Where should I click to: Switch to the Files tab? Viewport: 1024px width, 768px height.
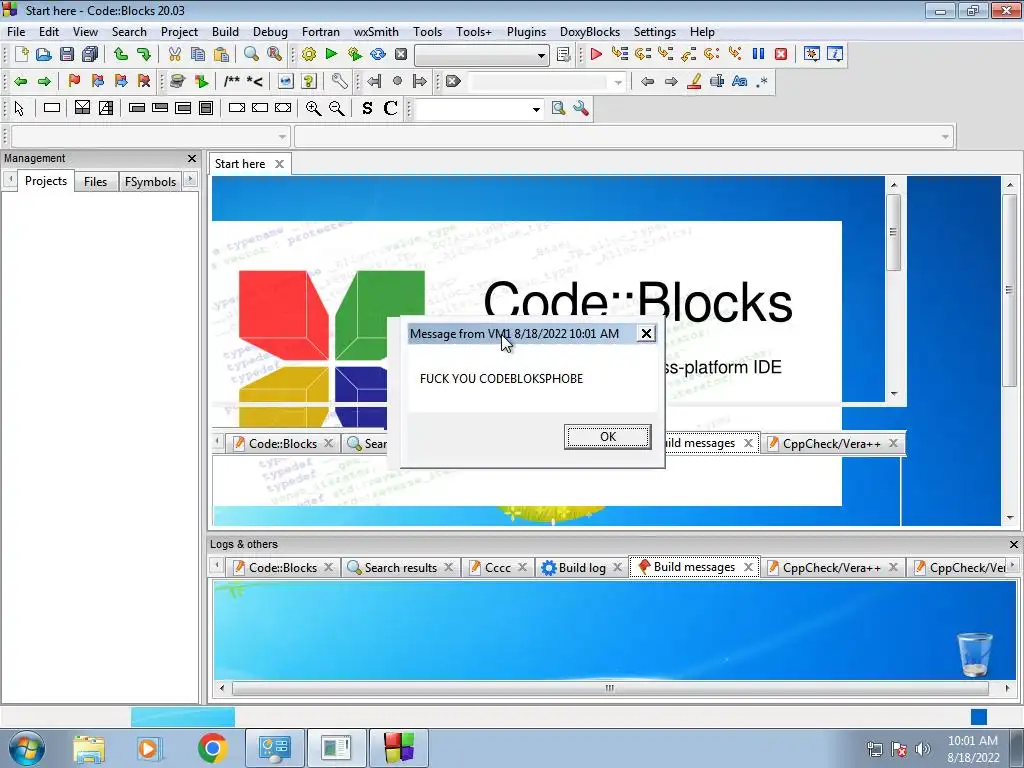[x=95, y=182]
